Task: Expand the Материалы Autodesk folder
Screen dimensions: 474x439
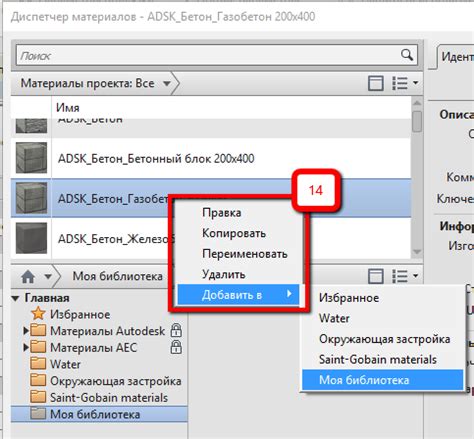Action: 26,331
